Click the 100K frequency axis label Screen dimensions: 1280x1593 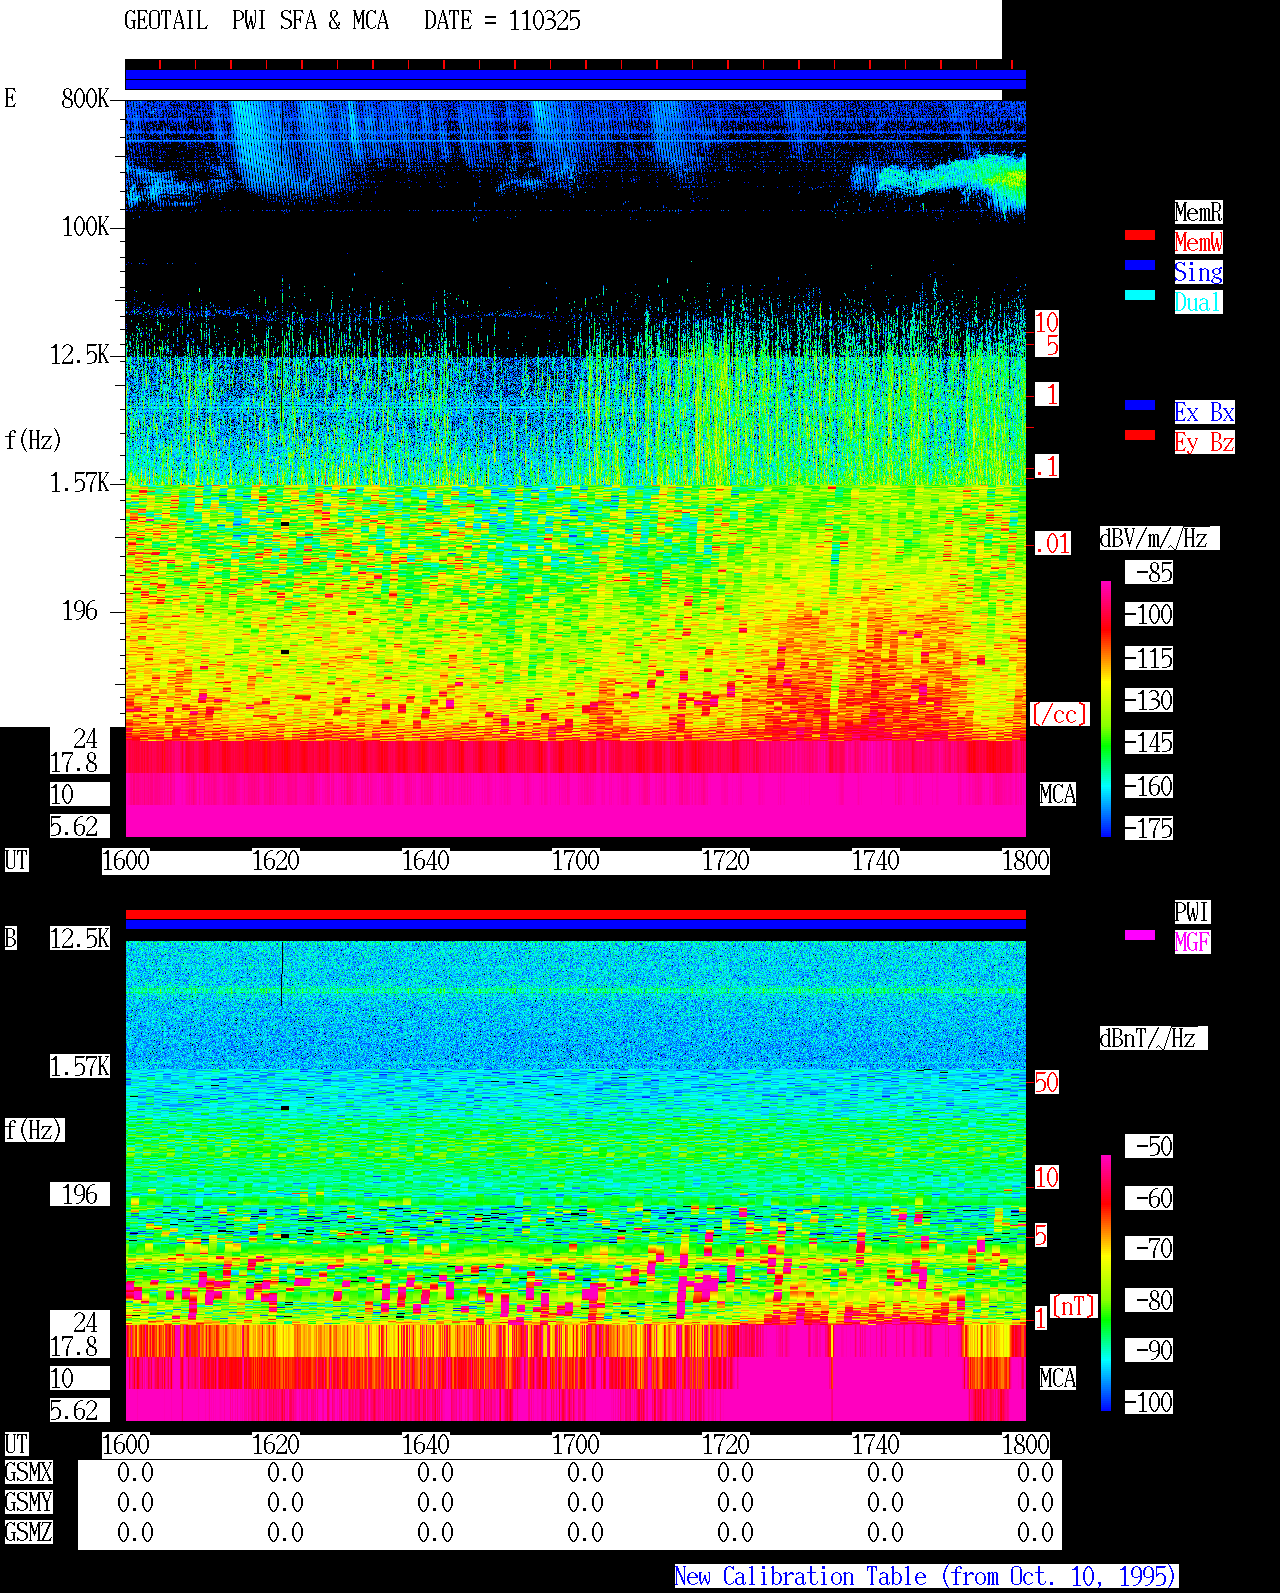(x=85, y=227)
